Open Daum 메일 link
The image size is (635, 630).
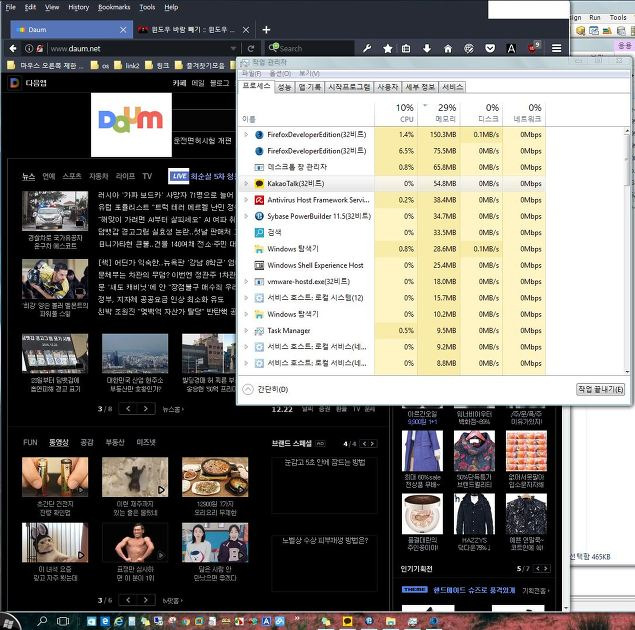(198, 83)
